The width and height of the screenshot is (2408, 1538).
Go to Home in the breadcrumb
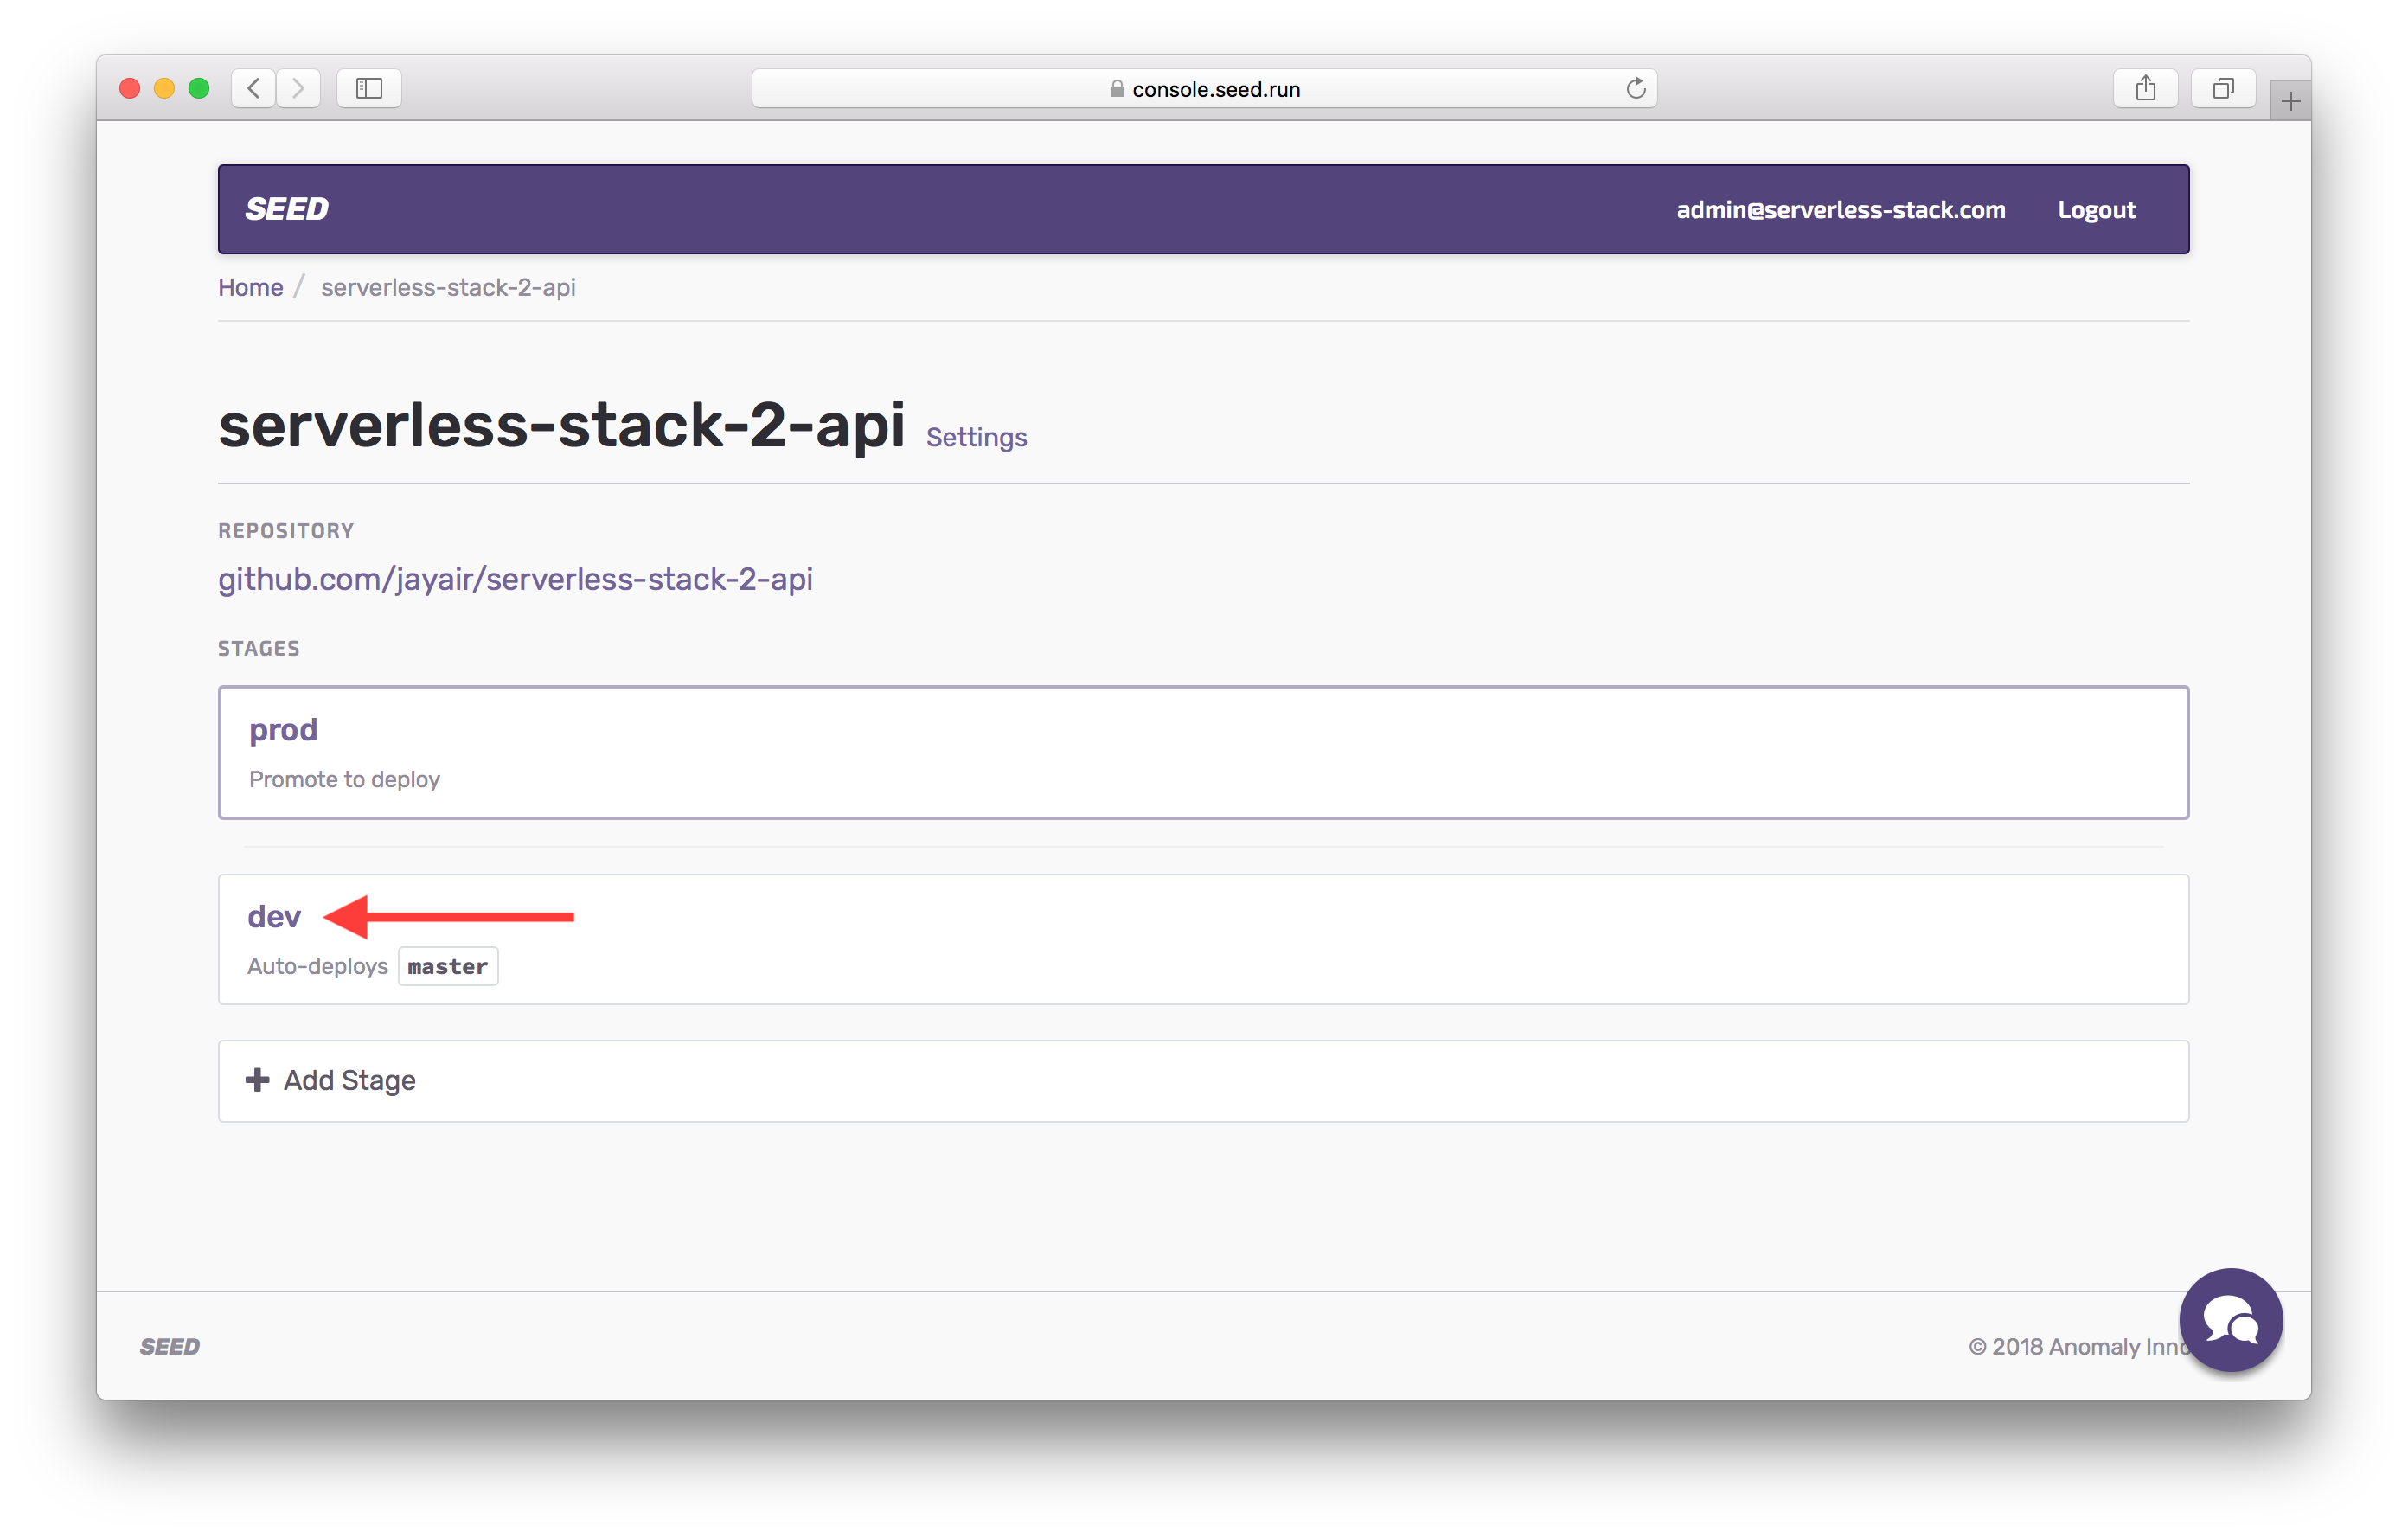point(250,287)
